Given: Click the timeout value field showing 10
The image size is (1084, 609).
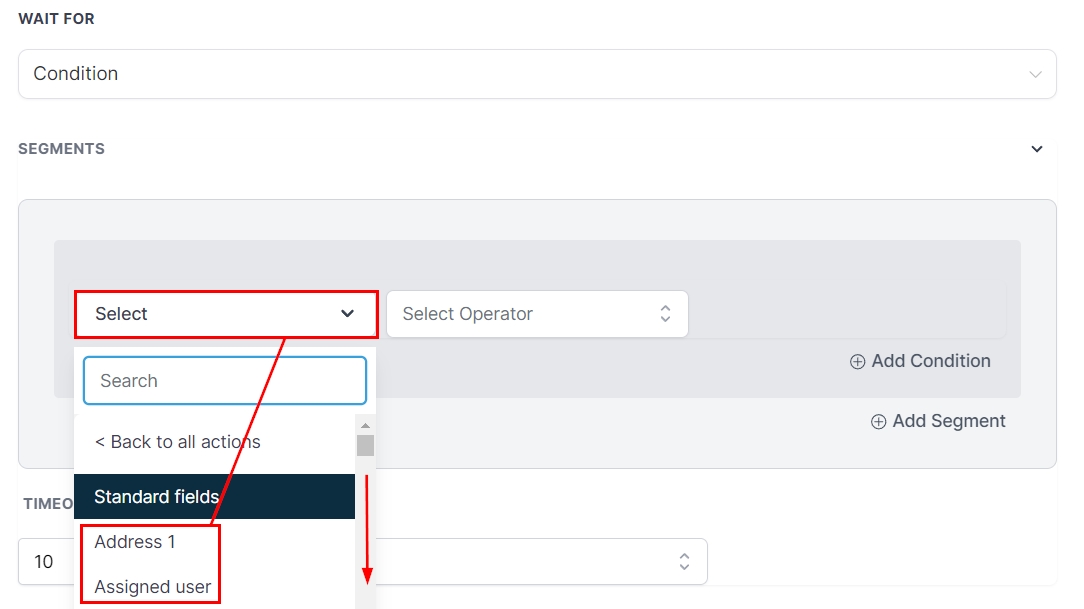Looking at the screenshot, I should 44,562.
